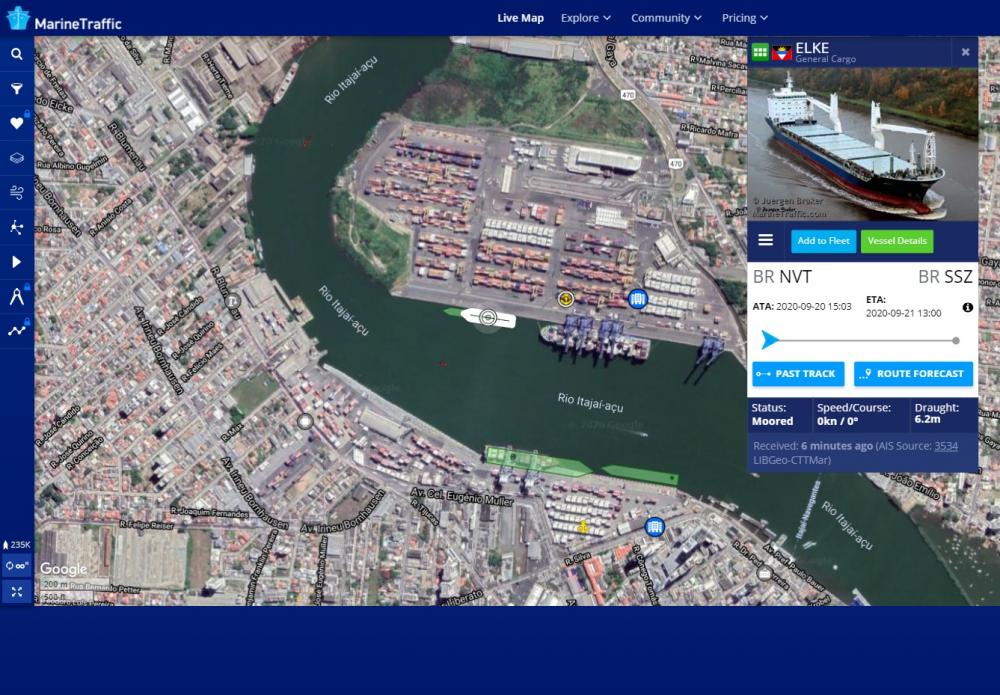Start the playback triangle icon in sidebar
Image resolution: width=1000 pixels, height=695 pixels.
click(x=17, y=262)
